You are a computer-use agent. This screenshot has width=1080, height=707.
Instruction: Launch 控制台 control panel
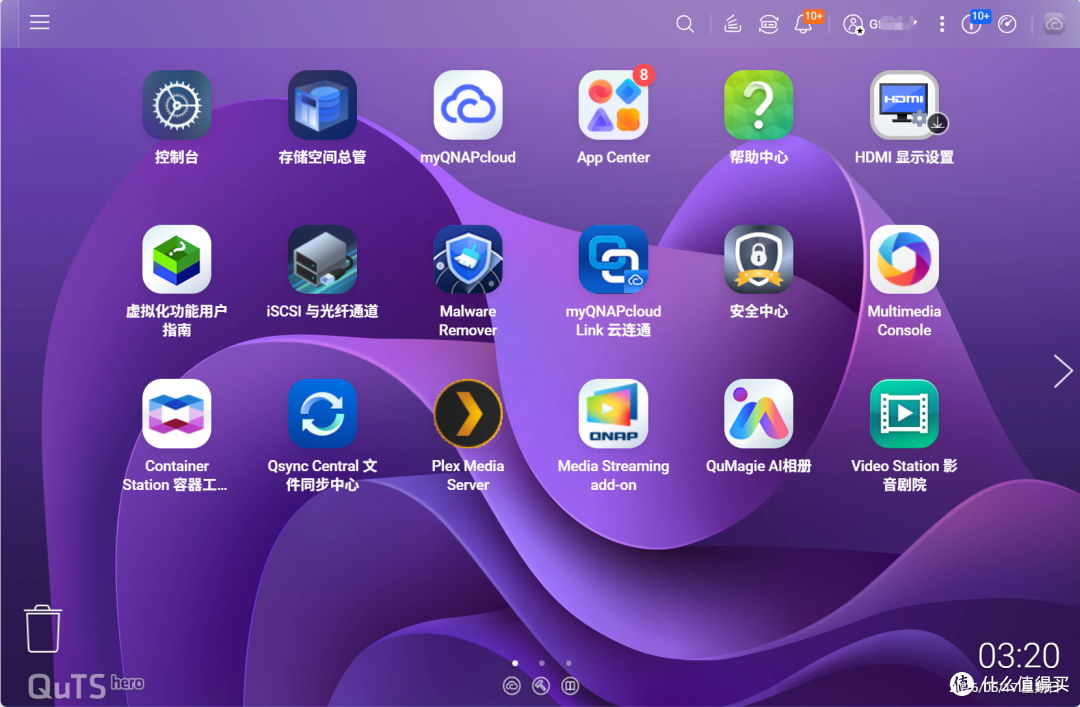click(x=176, y=105)
